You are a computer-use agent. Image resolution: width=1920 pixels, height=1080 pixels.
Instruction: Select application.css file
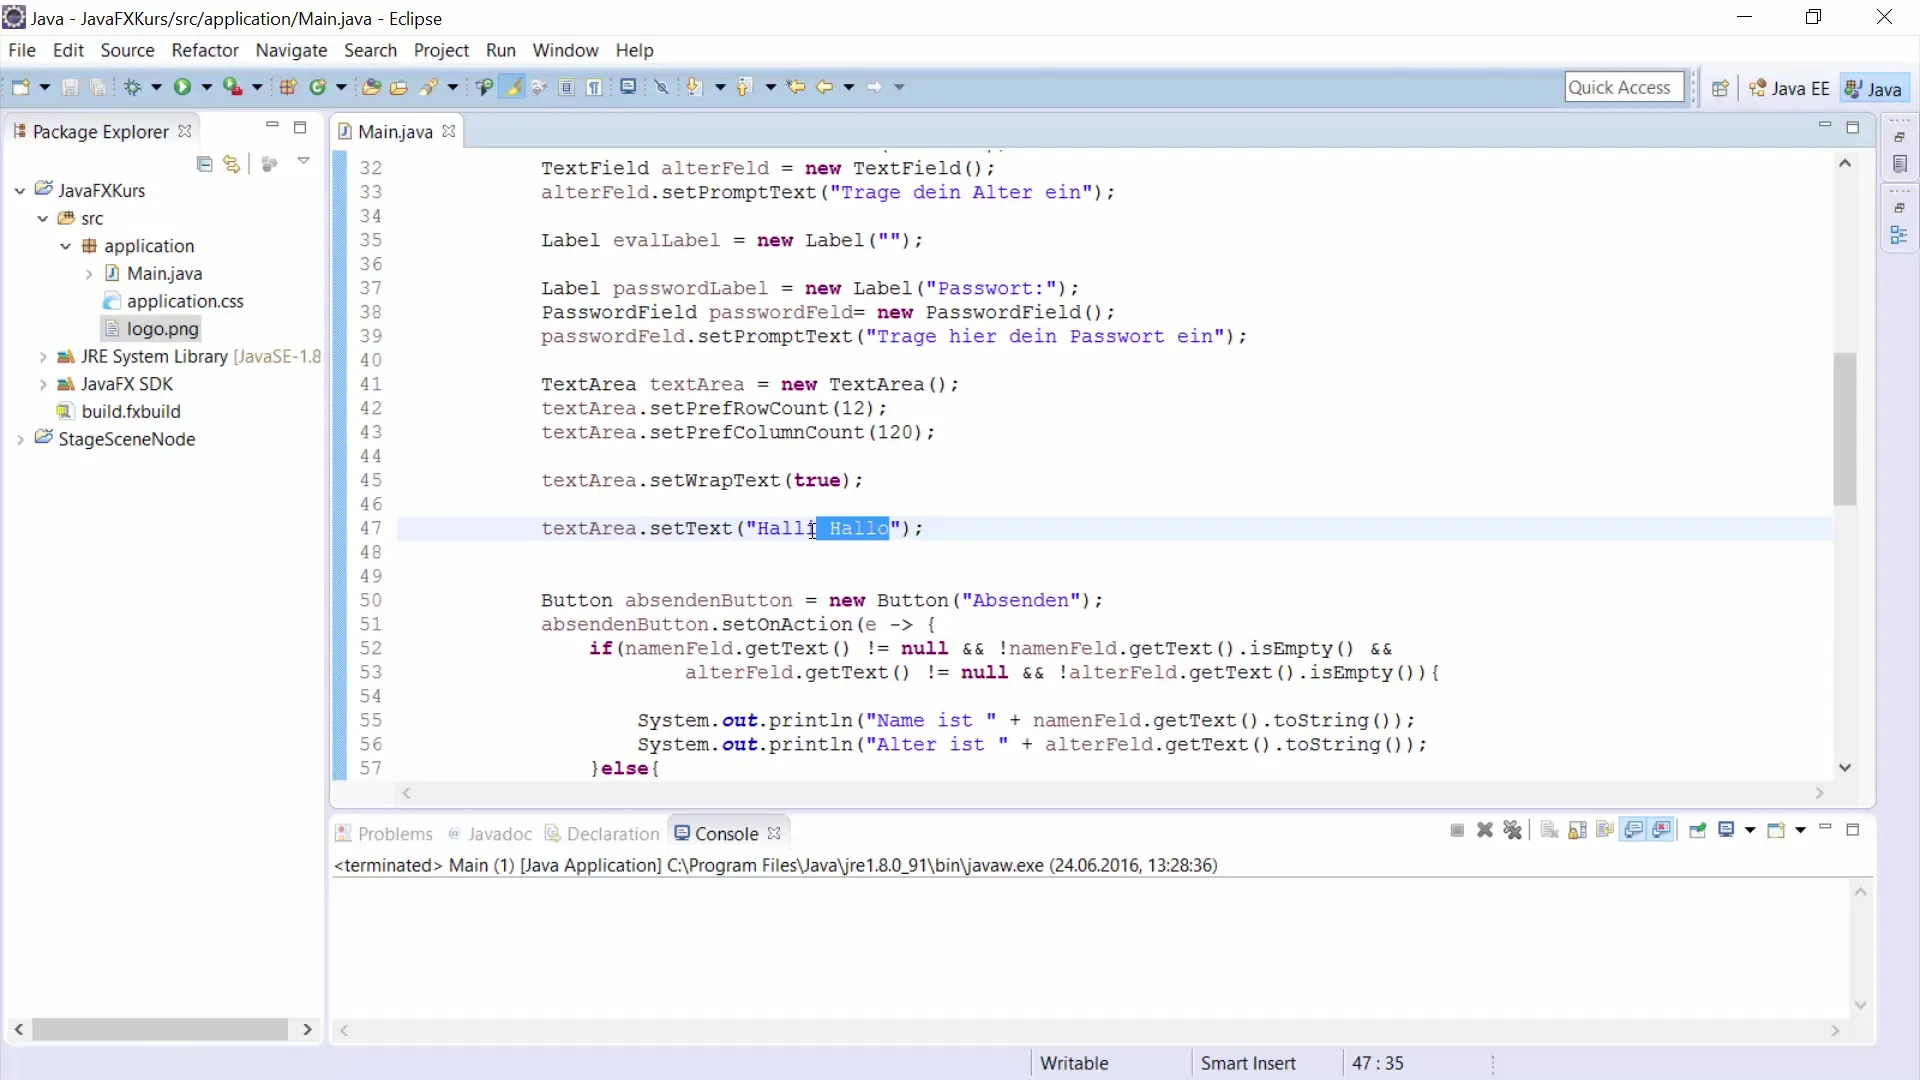[174, 301]
